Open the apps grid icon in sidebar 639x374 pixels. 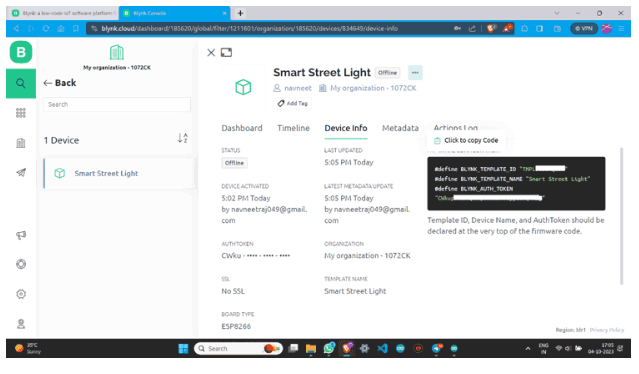[x=21, y=113]
